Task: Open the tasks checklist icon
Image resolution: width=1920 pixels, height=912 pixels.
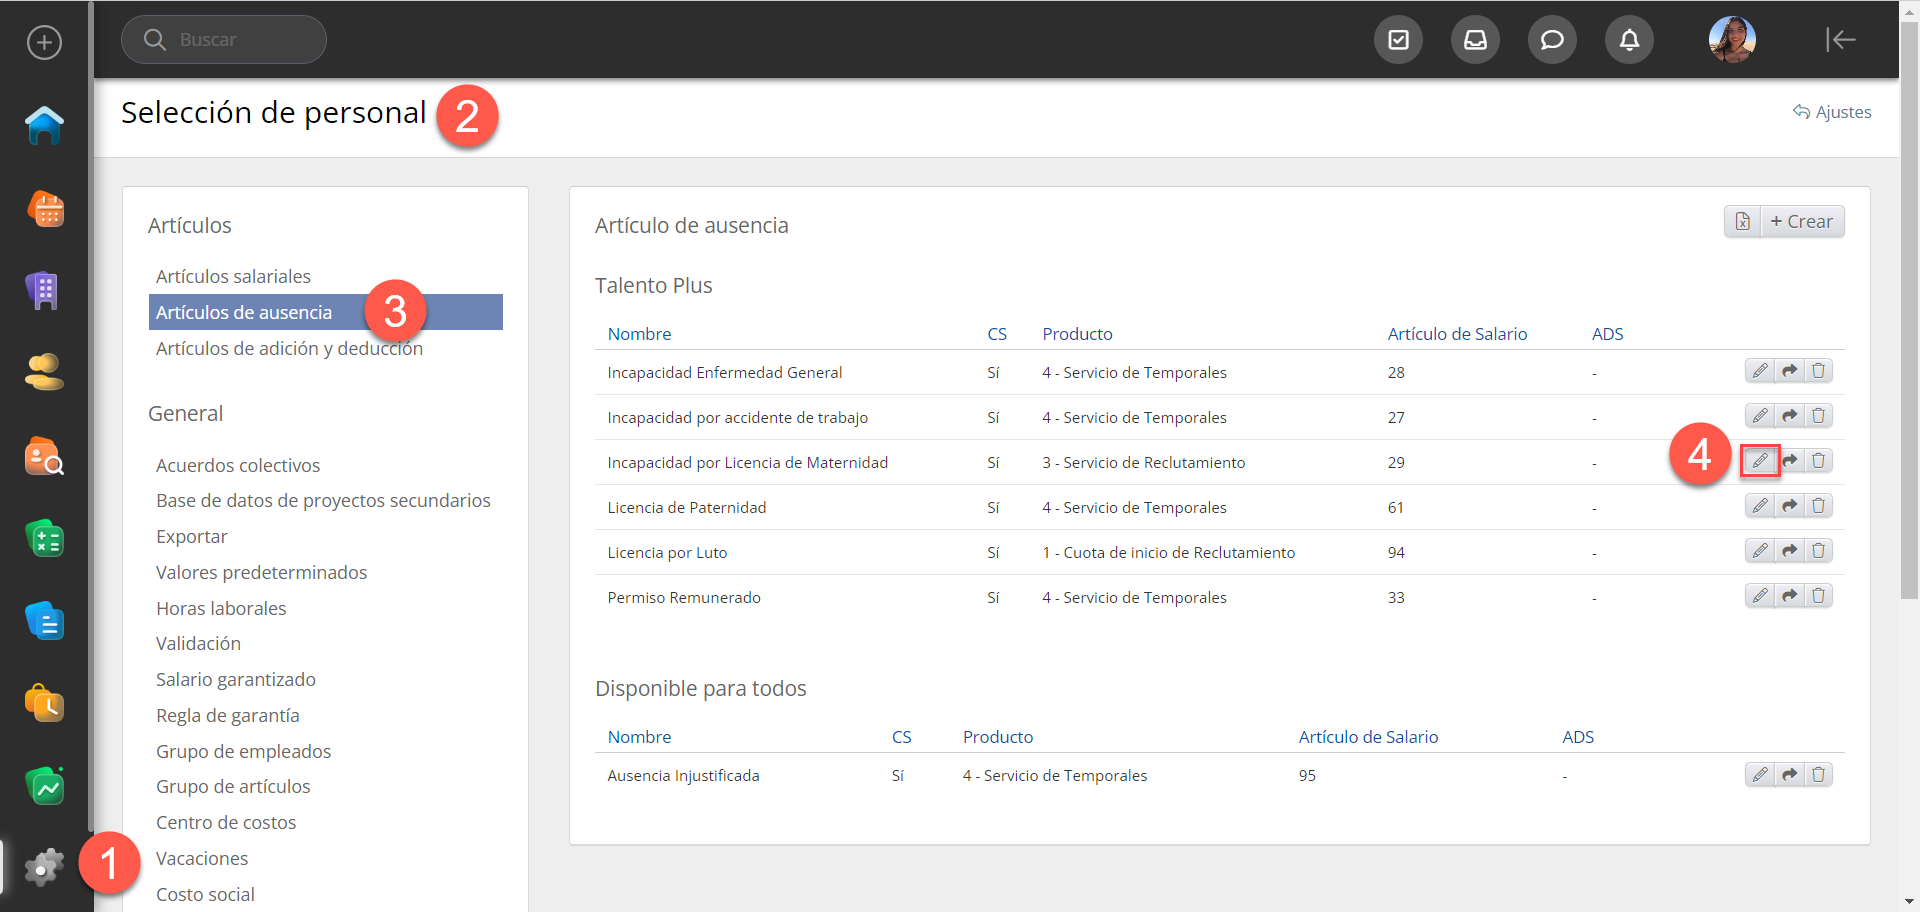Action: (x=1398, y=40)
